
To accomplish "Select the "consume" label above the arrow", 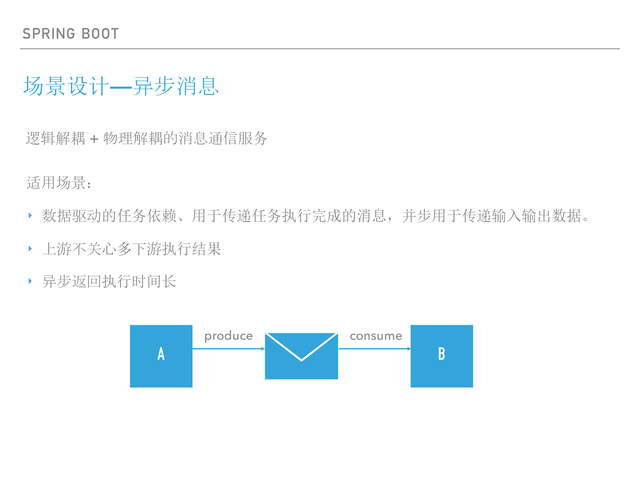I will [x=375, y=336].
